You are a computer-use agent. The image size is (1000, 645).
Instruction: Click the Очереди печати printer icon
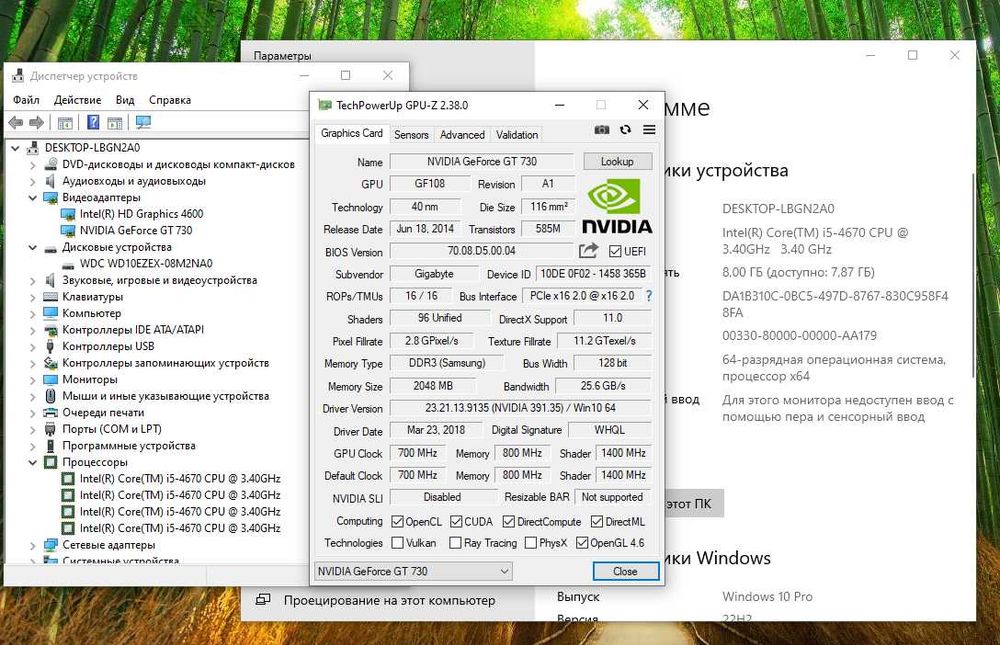(x=50, y=412)
